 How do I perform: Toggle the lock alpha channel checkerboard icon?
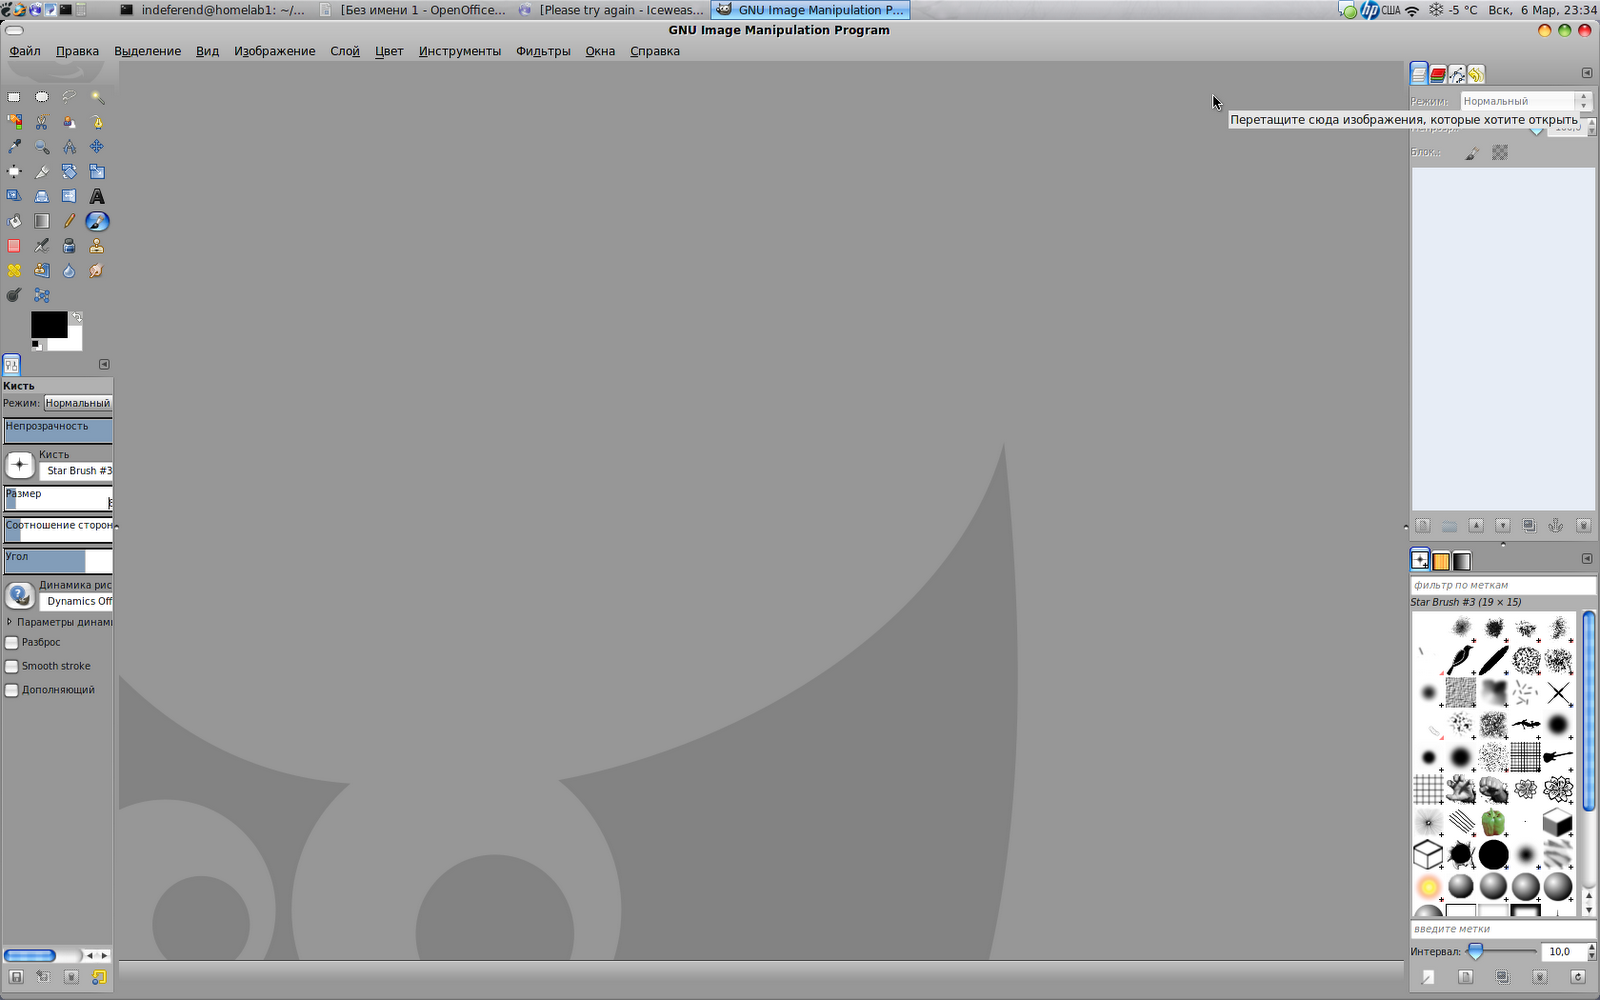[x=1500, y=152]
